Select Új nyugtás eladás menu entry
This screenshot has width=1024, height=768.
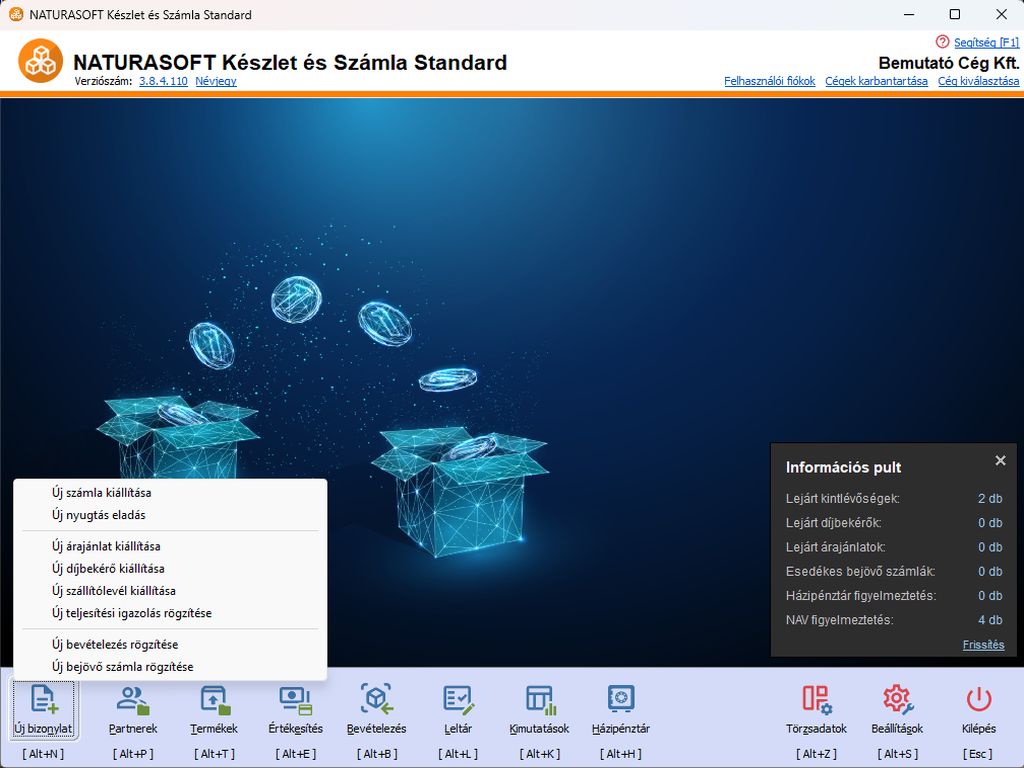98,515
